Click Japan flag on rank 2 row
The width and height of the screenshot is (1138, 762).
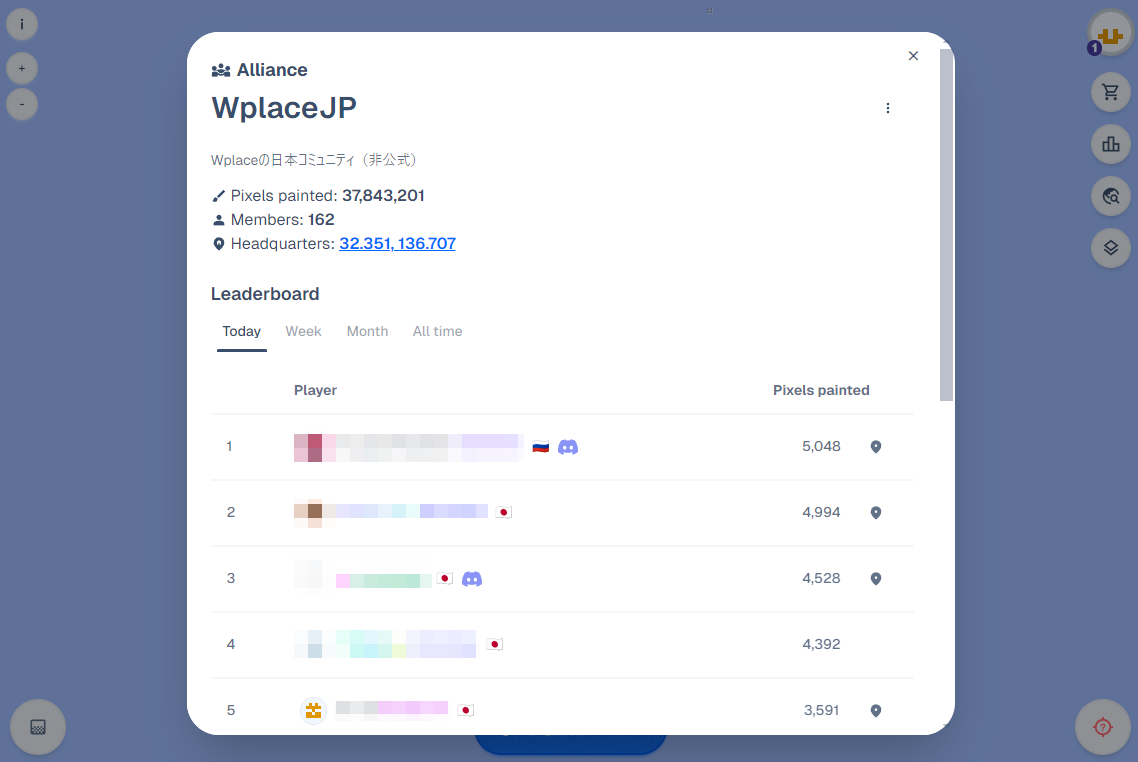504,512
